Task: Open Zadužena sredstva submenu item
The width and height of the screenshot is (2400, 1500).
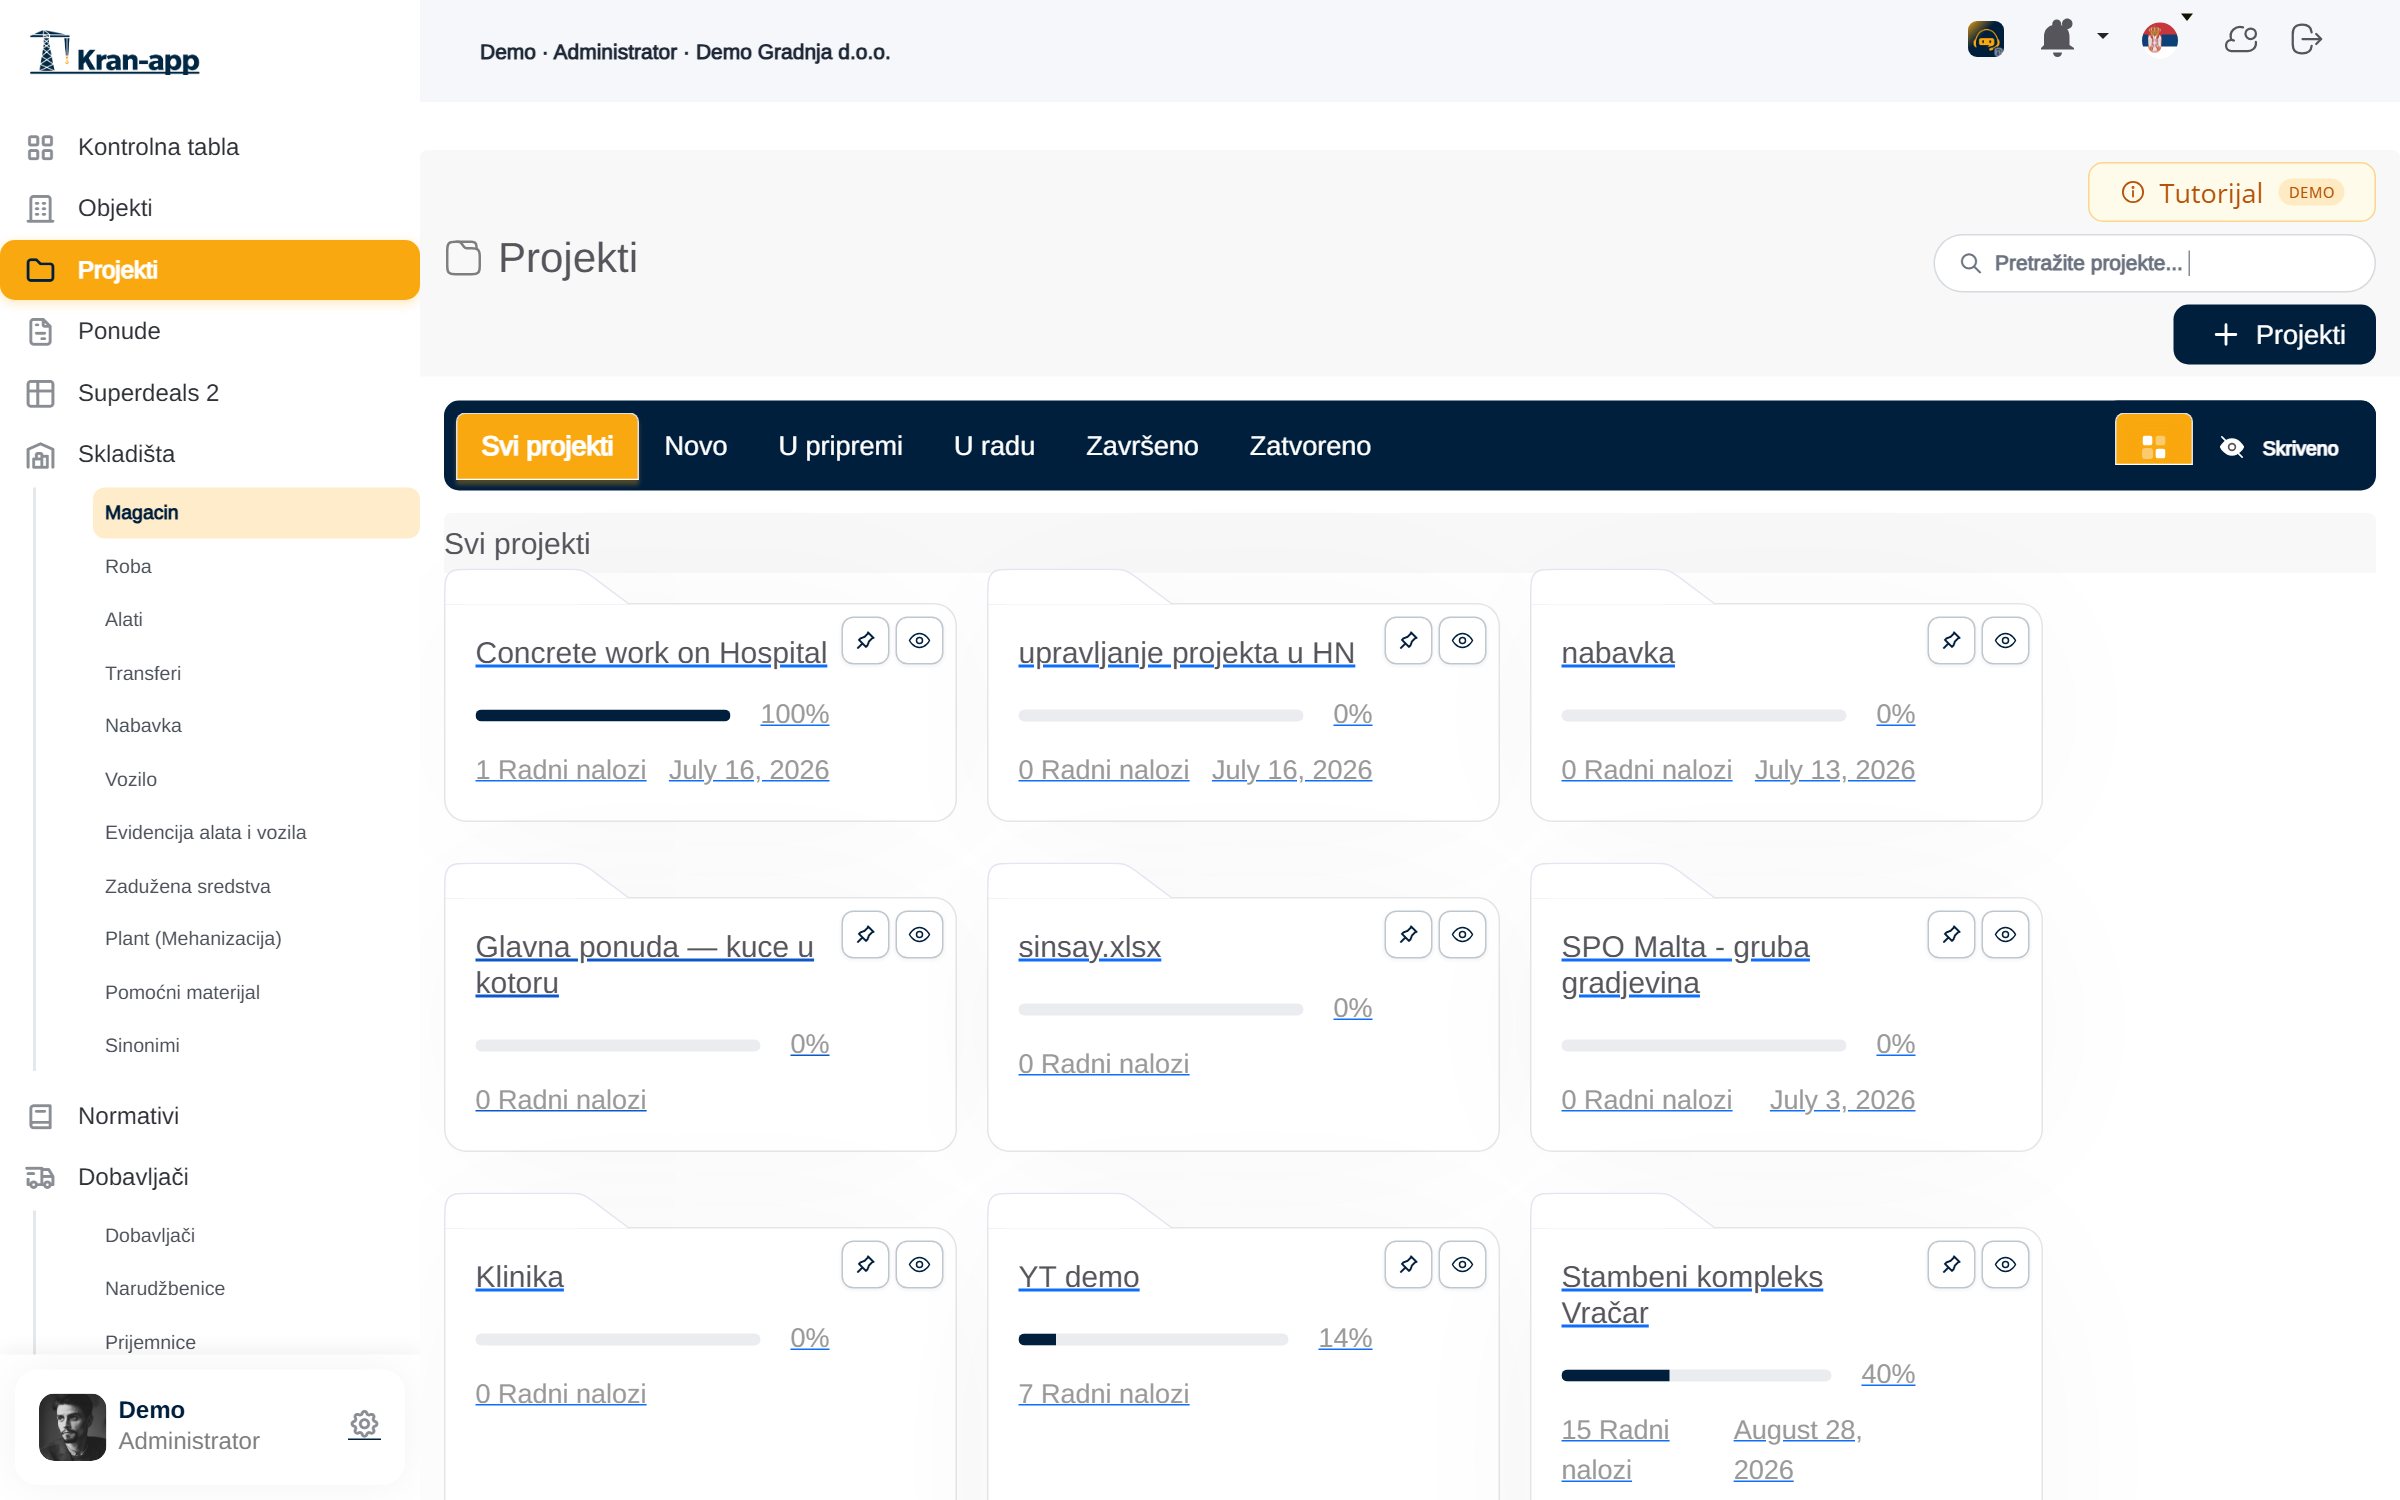Action: click(x=256, y=886)
